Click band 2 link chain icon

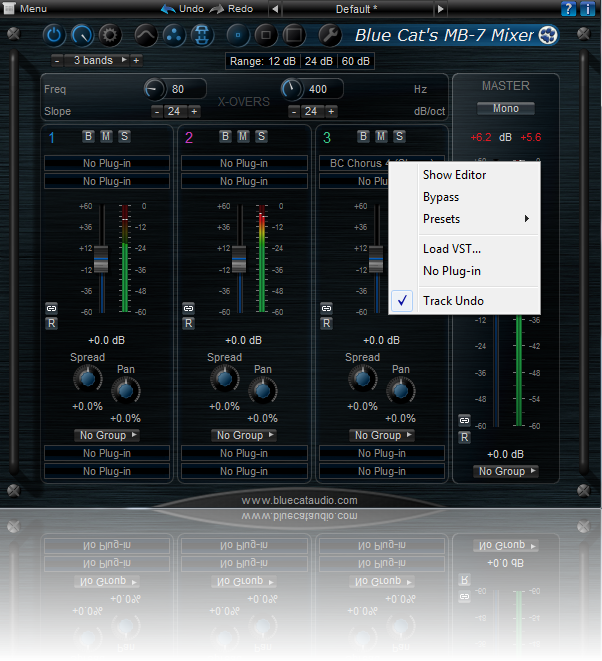(188, 309)
